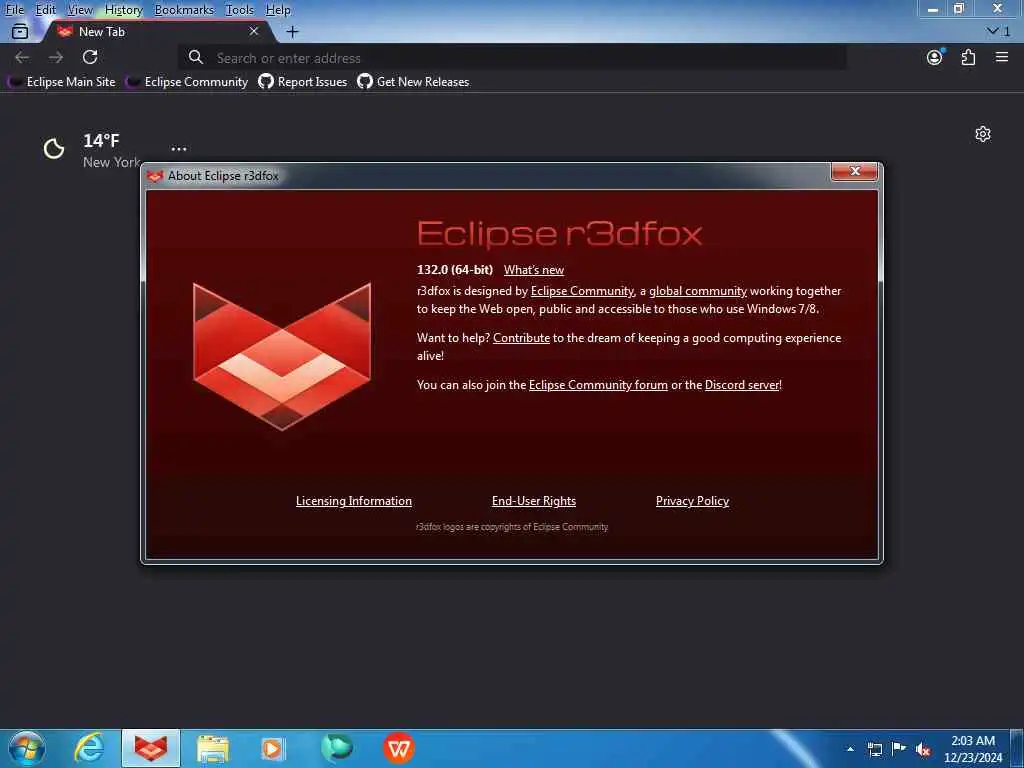Click the 132.0 (64-bit) version text

[455, 270]
